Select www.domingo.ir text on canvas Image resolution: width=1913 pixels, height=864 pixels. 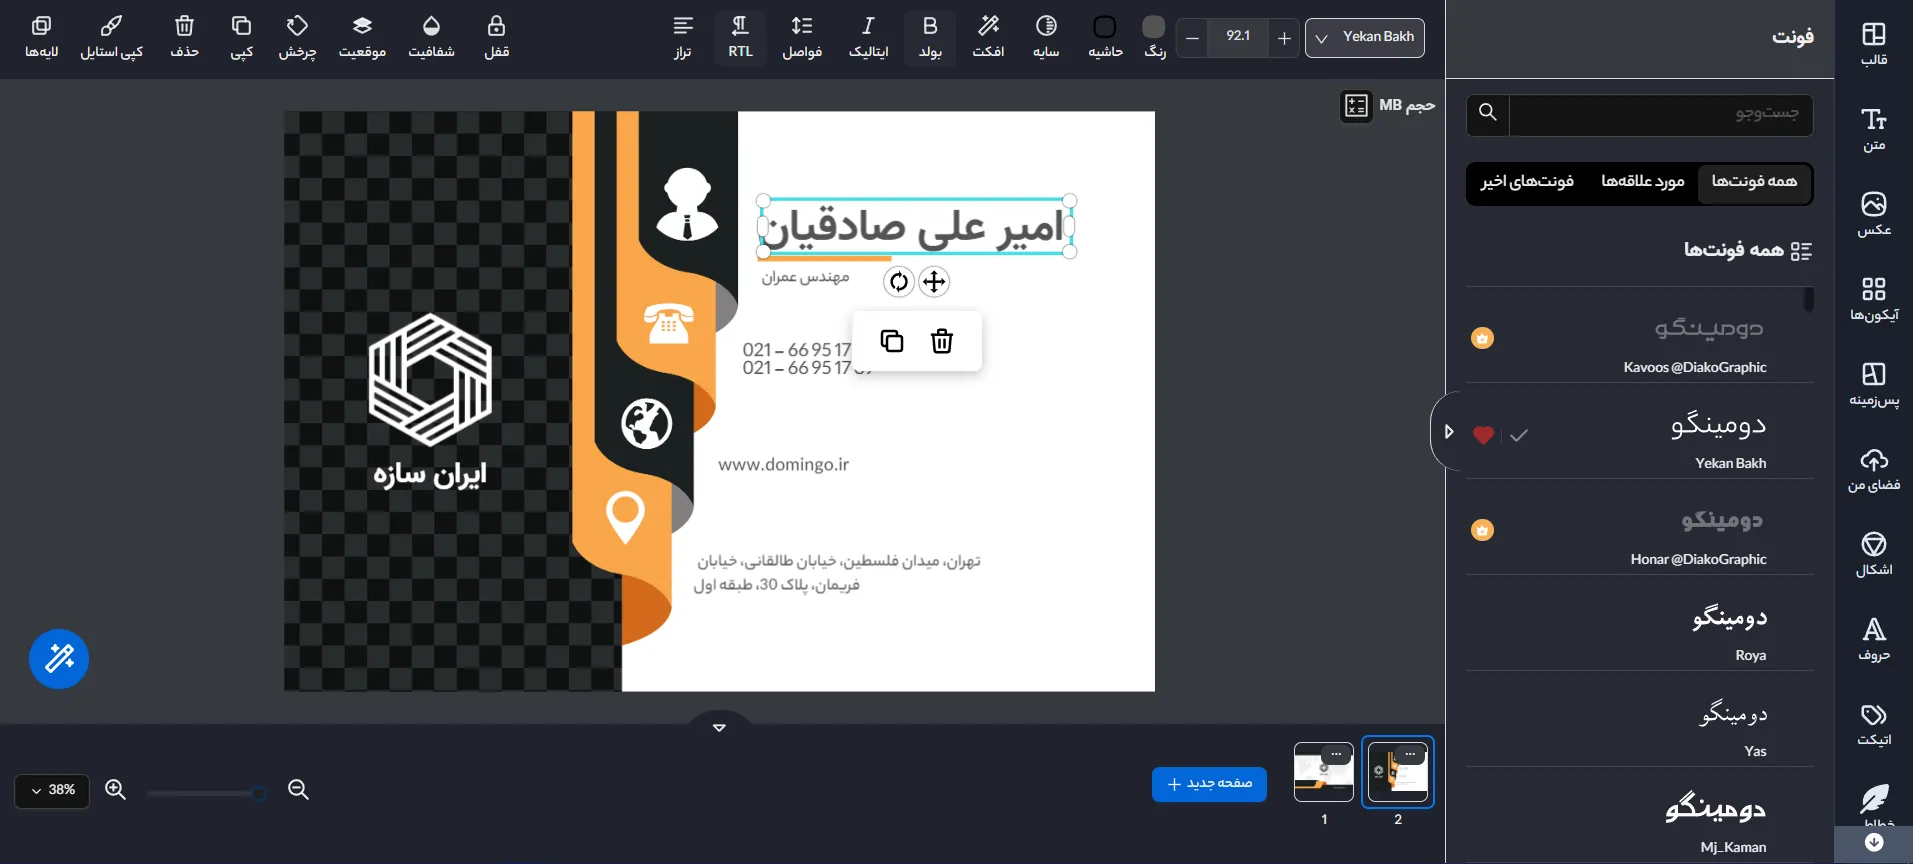(x=783, y=465)
